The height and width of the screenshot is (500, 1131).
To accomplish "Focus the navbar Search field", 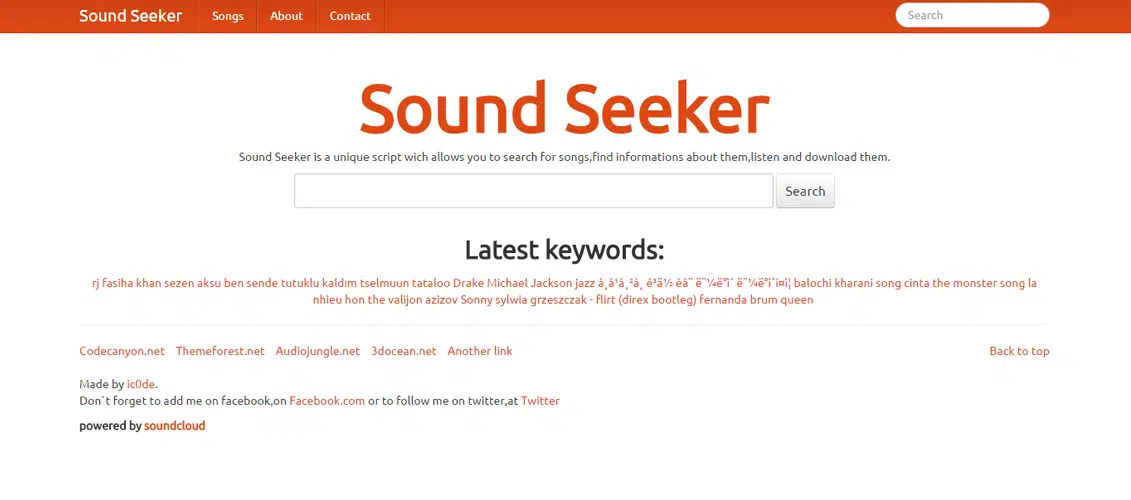I will tap(972, 15).
